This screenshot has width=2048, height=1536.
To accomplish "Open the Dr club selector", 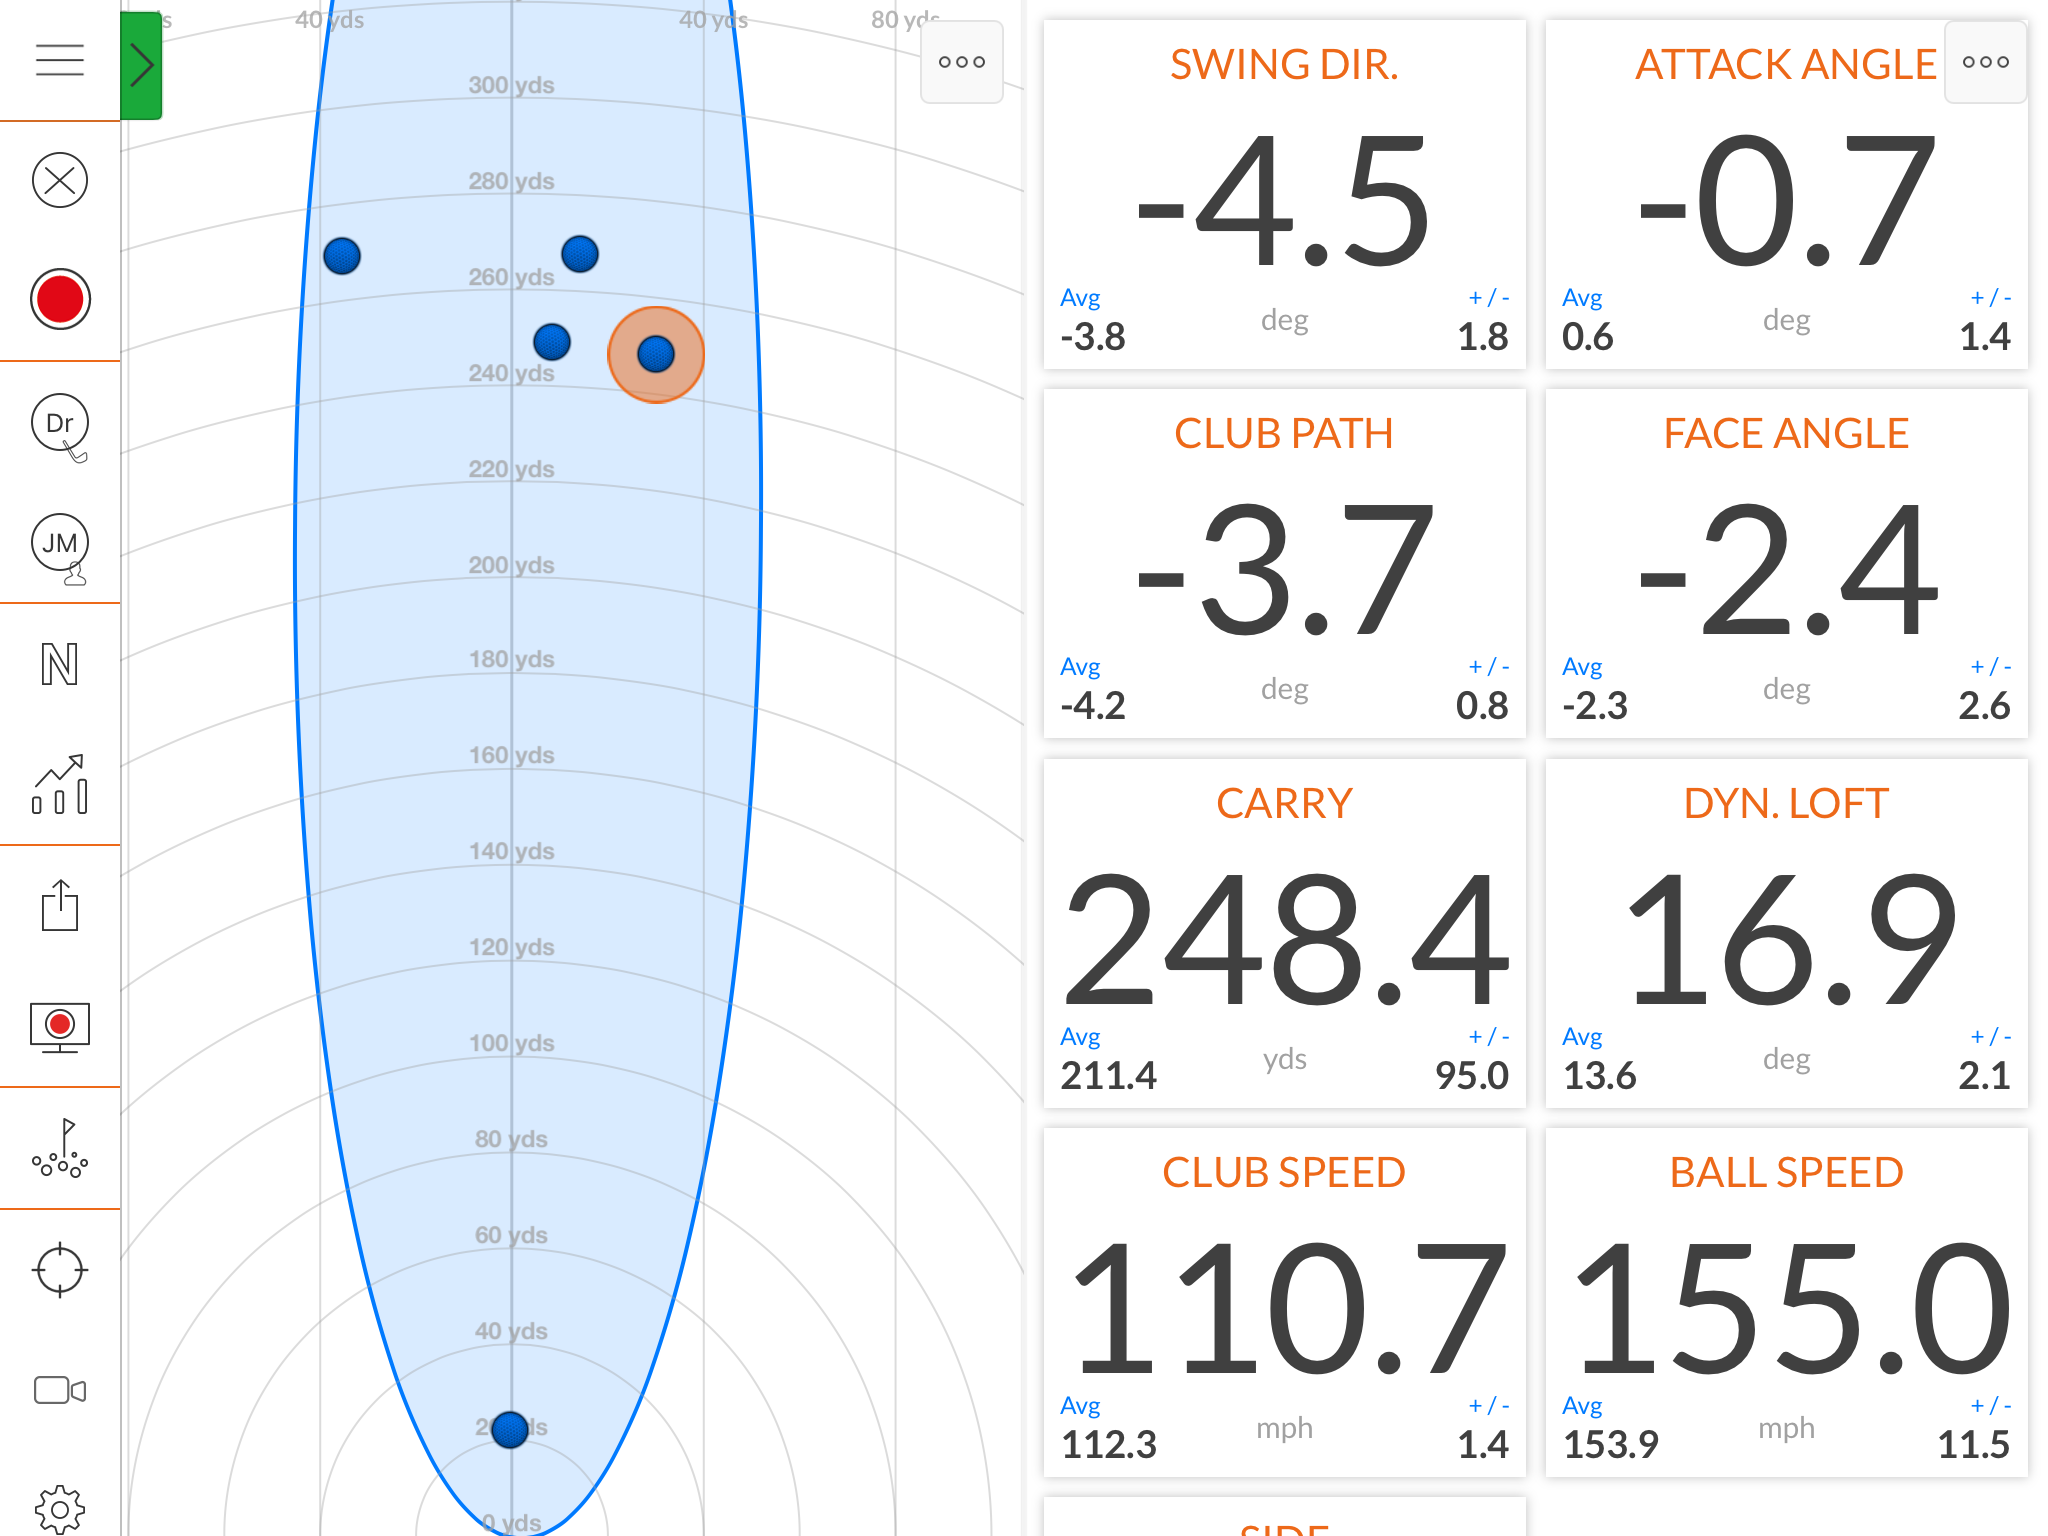I will coord(60,424).
